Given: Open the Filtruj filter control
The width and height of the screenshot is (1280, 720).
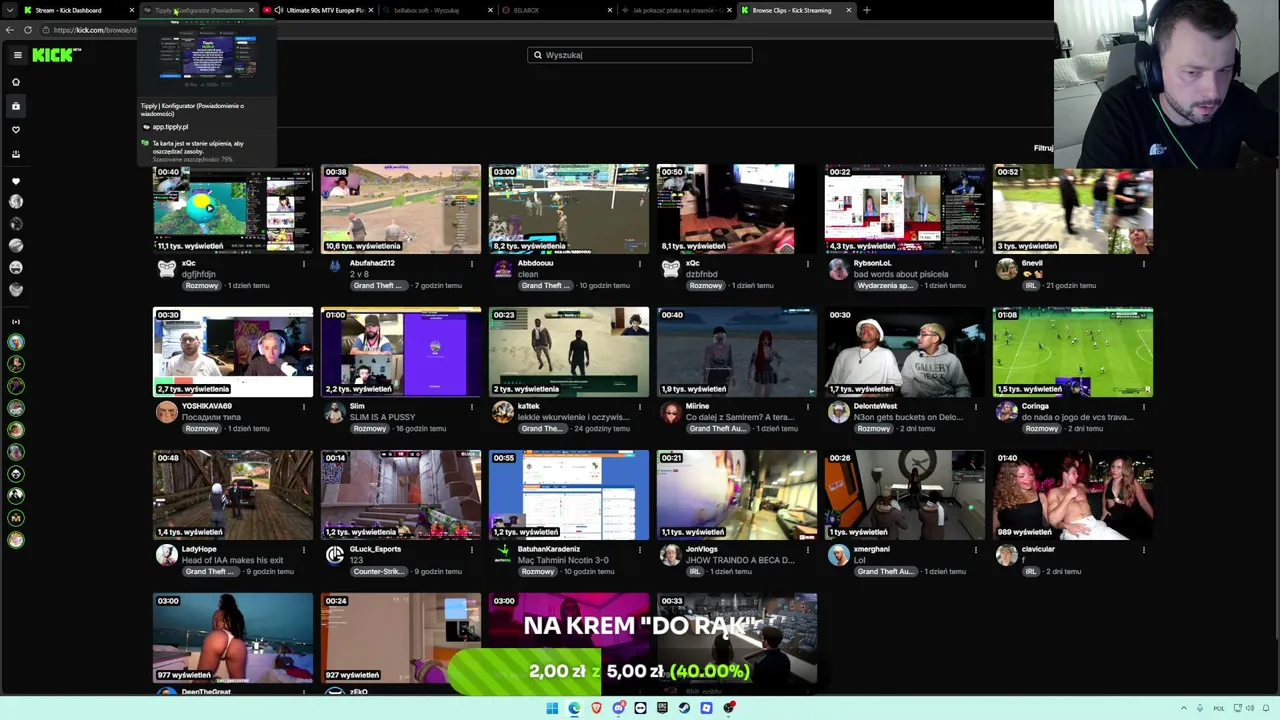Looking at the screenshot, I should (x=1043, y=148).
